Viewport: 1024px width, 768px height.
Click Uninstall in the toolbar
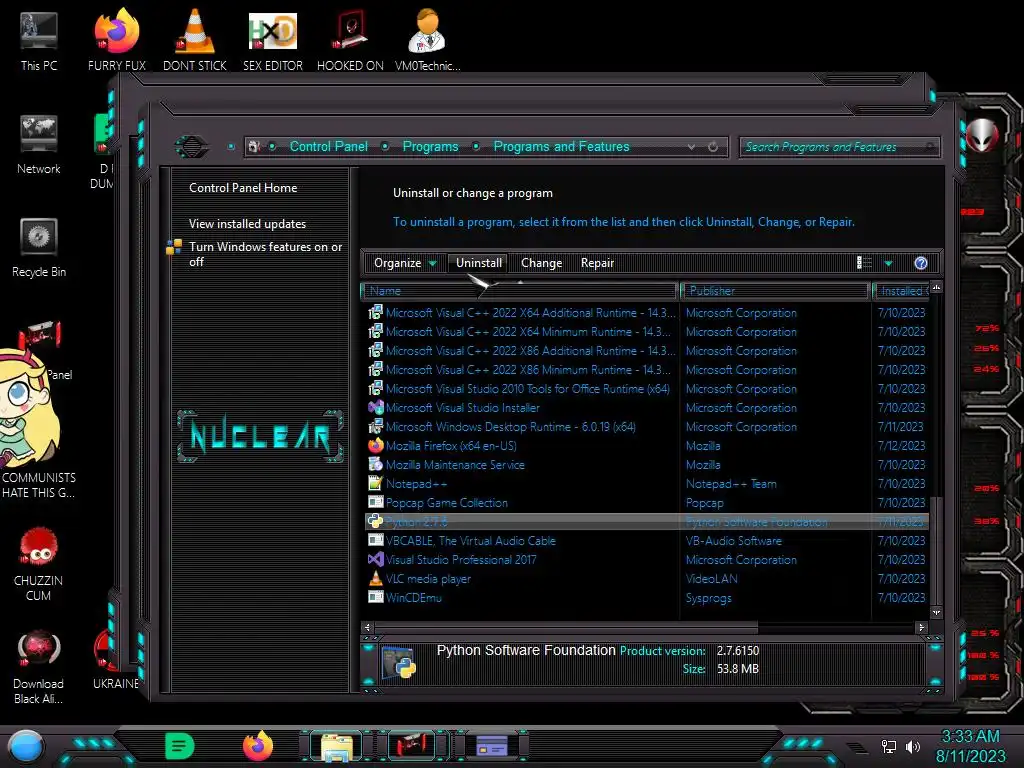479,263
